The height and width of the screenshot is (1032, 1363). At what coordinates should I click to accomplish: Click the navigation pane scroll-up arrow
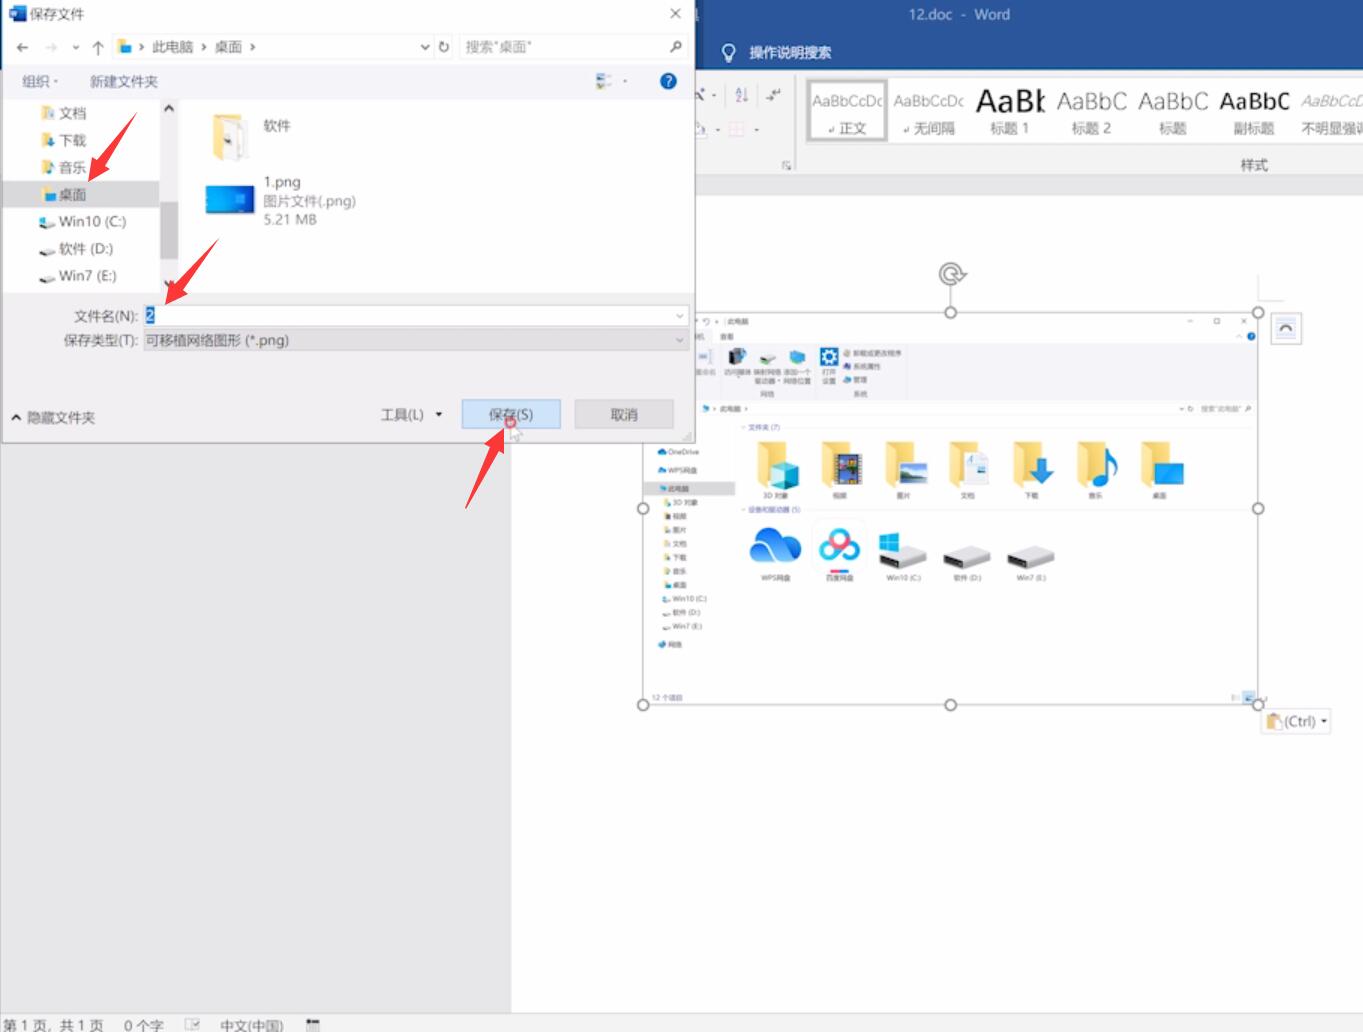coord(168,108)
